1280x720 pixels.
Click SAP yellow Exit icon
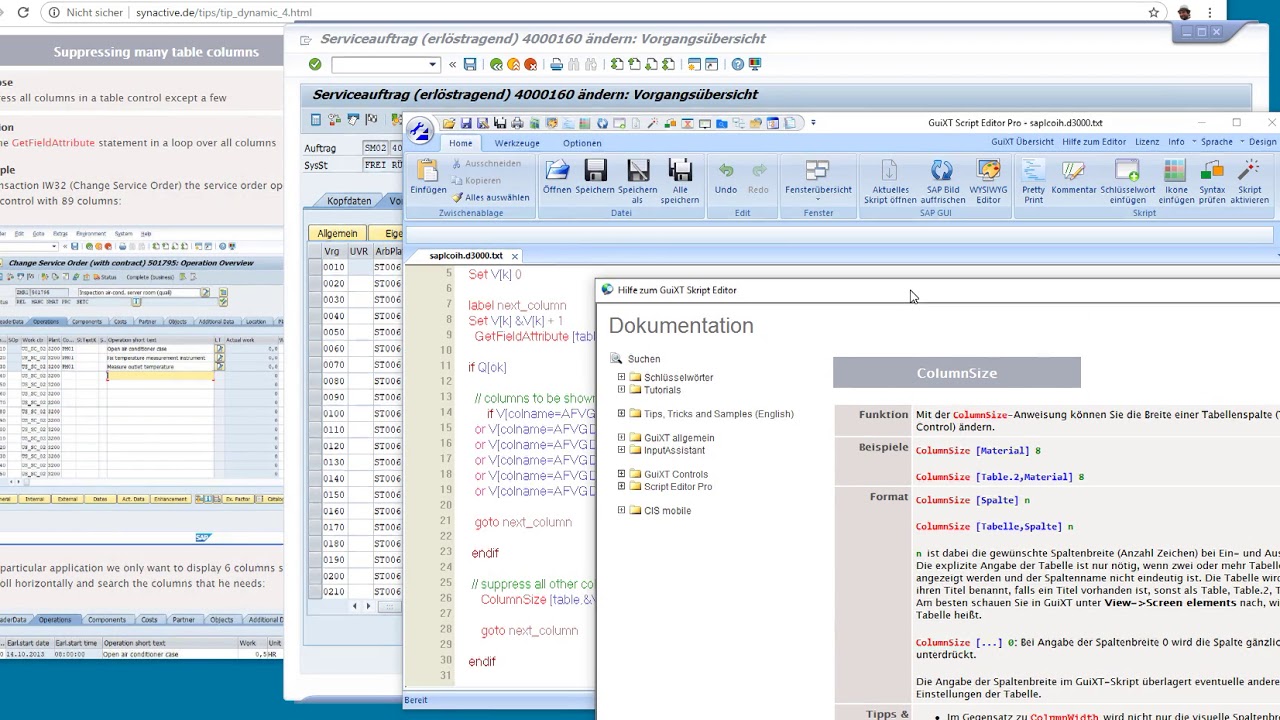[x=513, y=64]
